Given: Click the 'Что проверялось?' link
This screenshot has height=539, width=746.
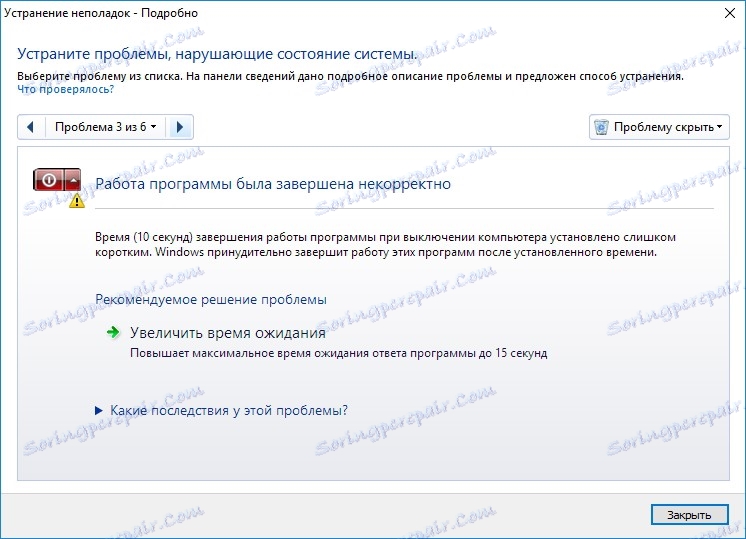Looking at the screenshot, I should (x=66, y=89).
